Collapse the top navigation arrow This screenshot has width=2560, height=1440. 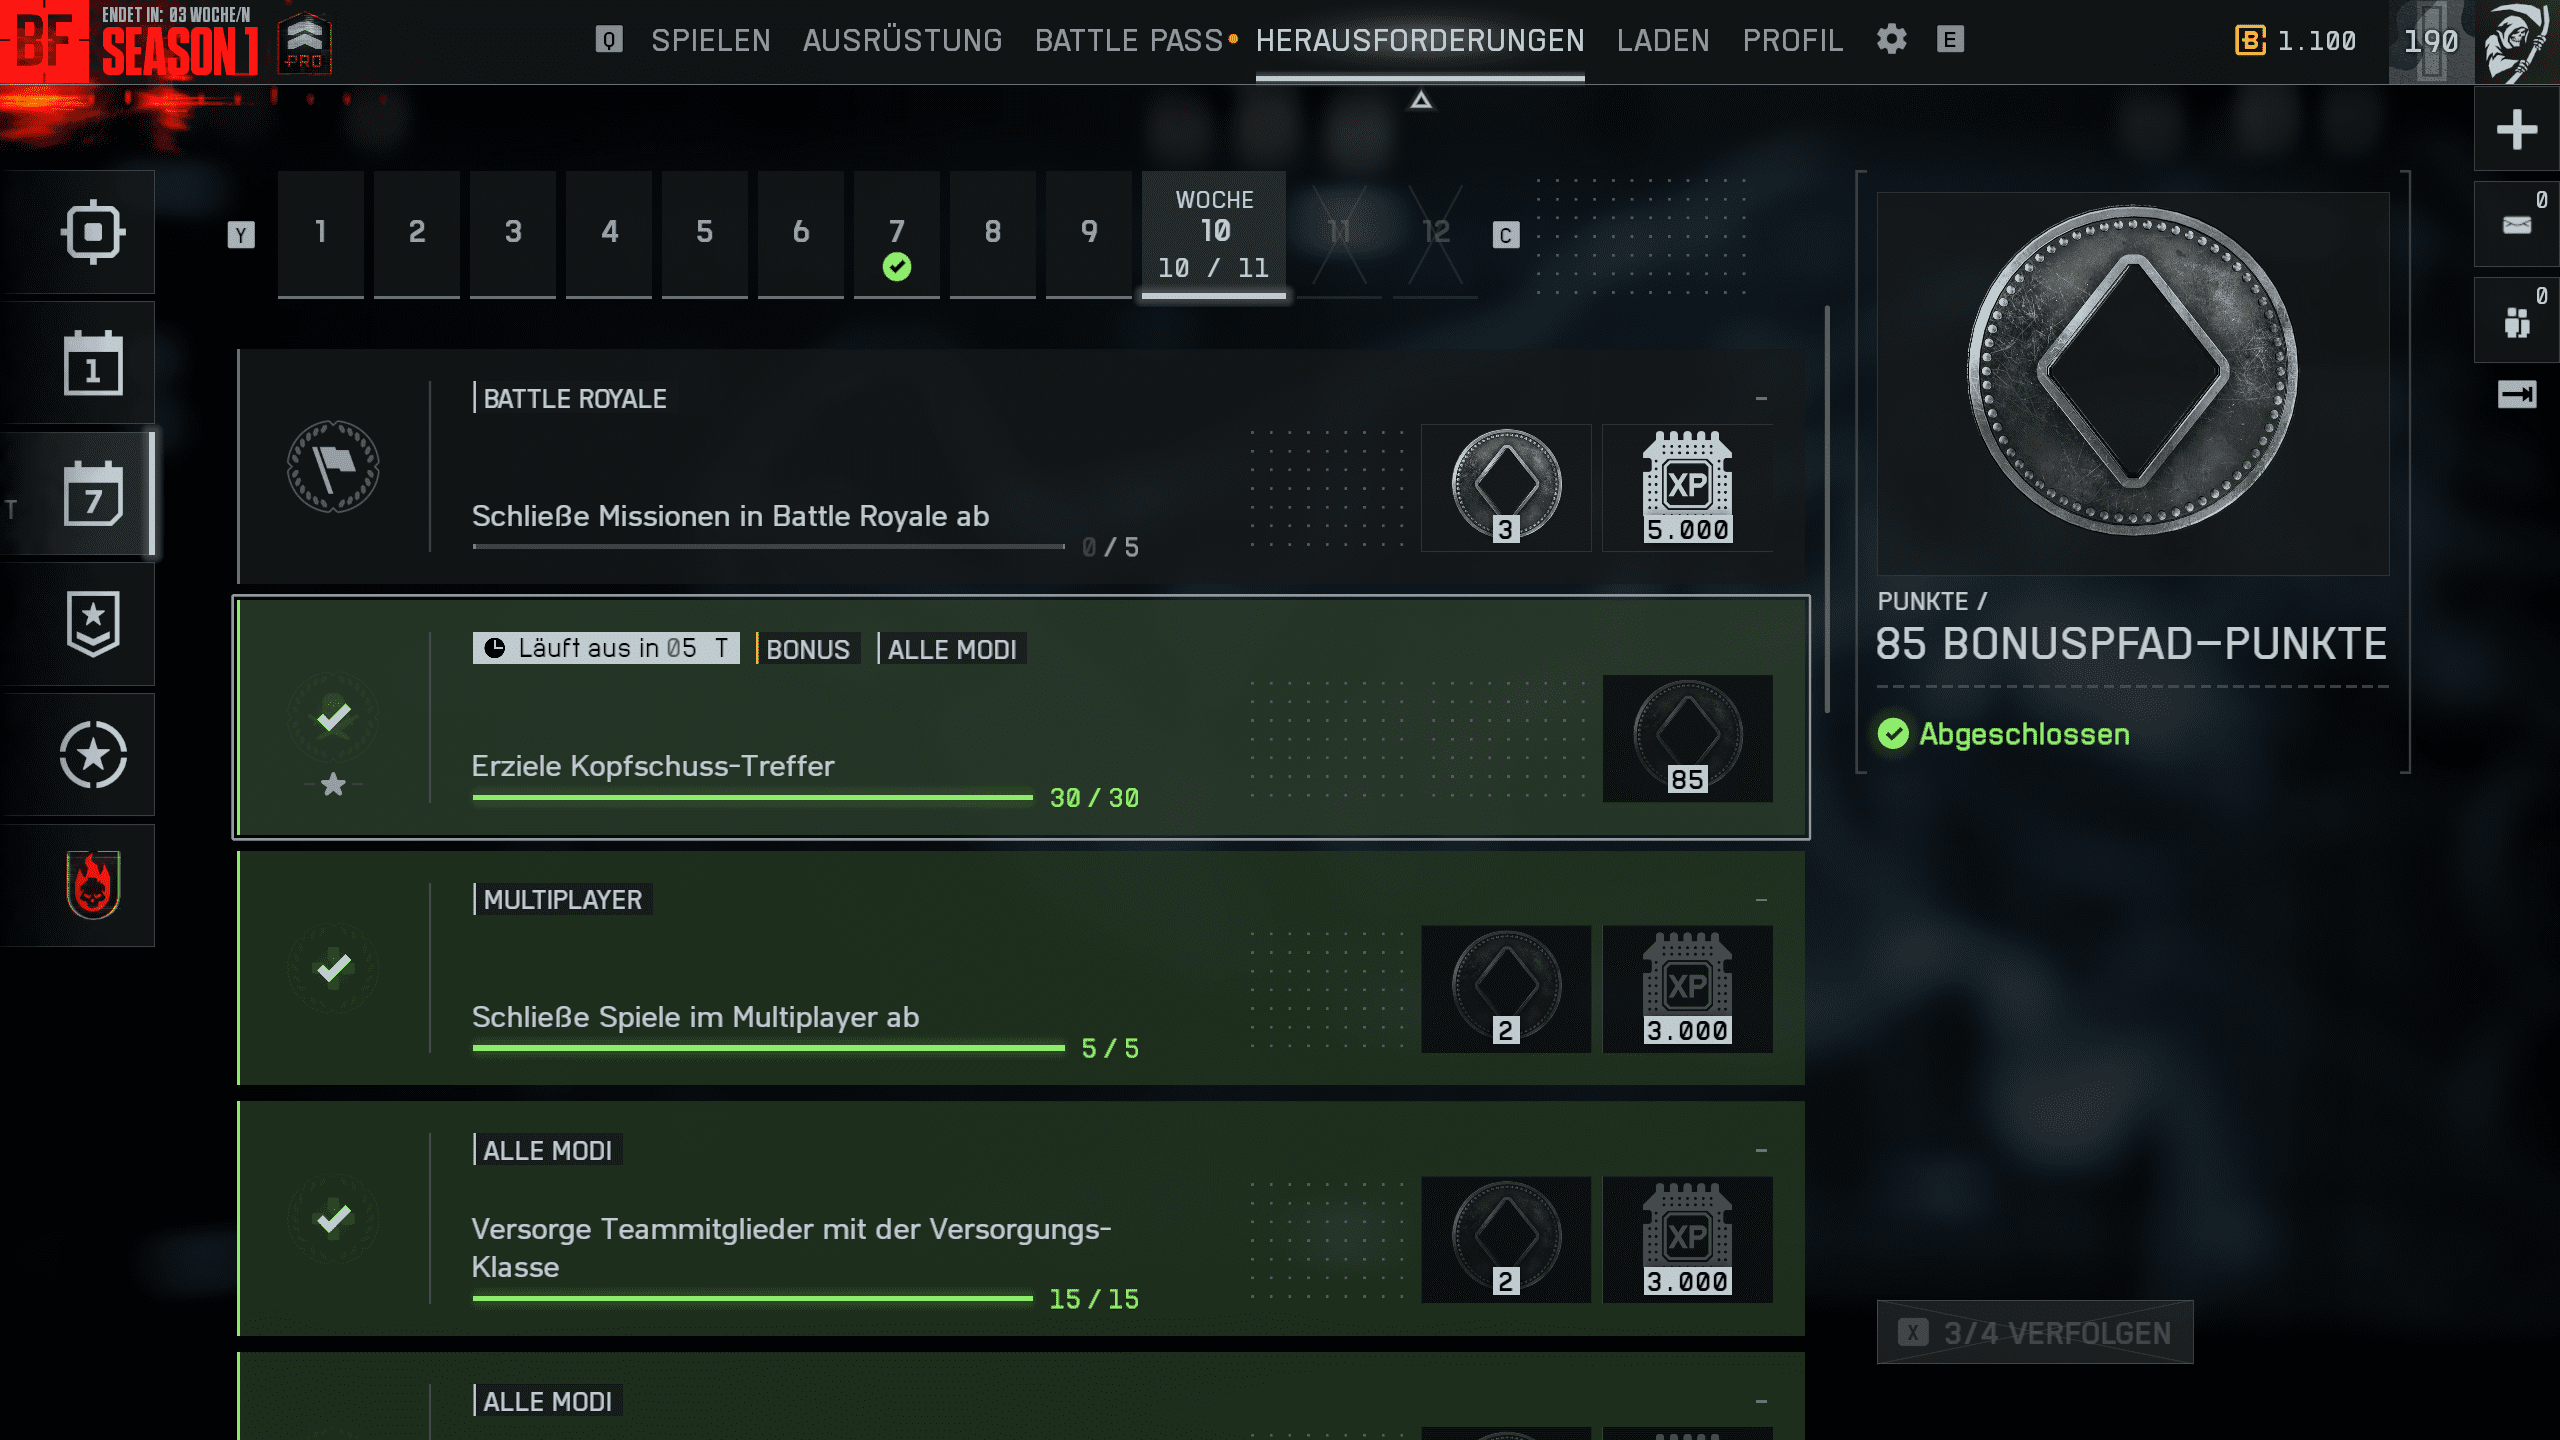coord(1421,100)
